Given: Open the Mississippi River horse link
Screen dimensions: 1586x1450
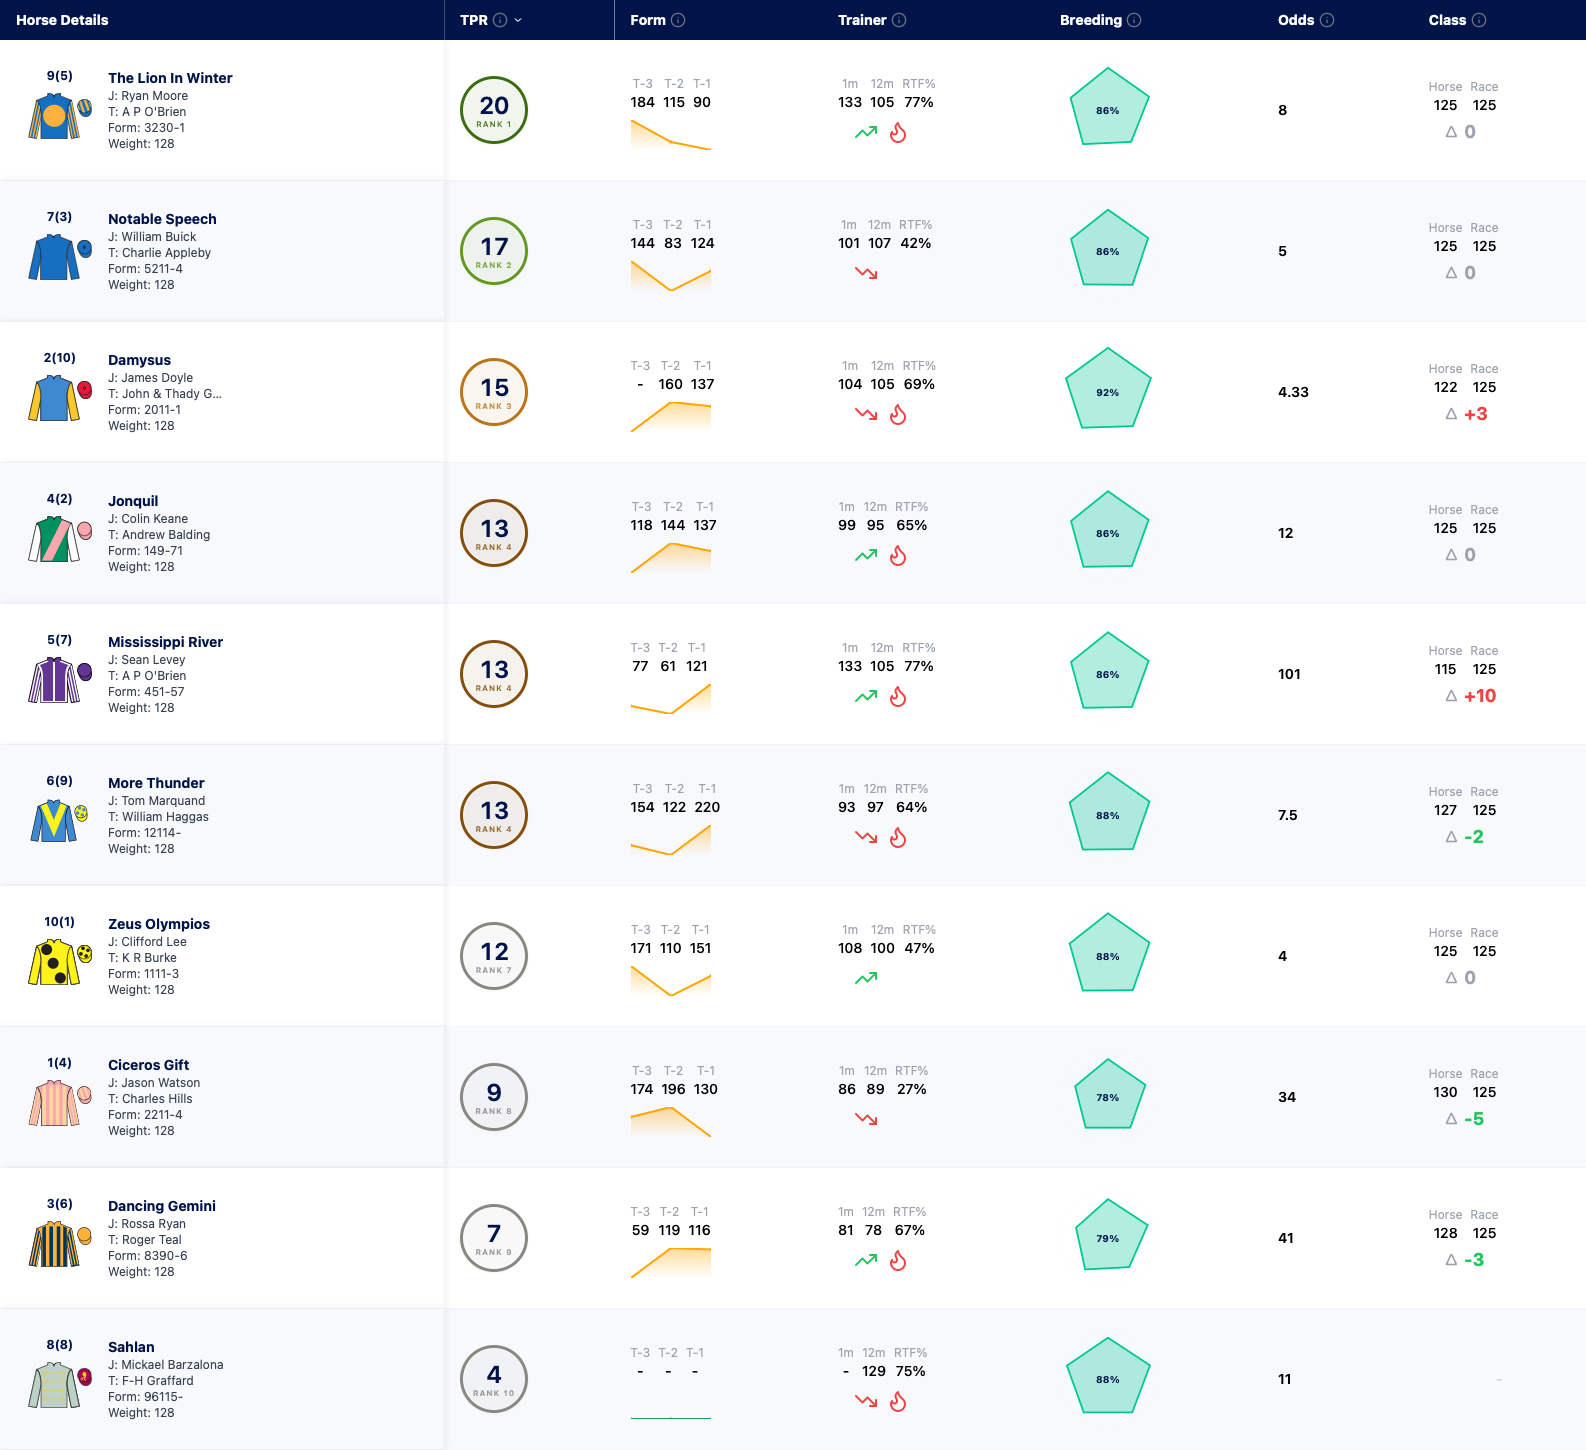Looking at the screenshot, I should 165,642.
